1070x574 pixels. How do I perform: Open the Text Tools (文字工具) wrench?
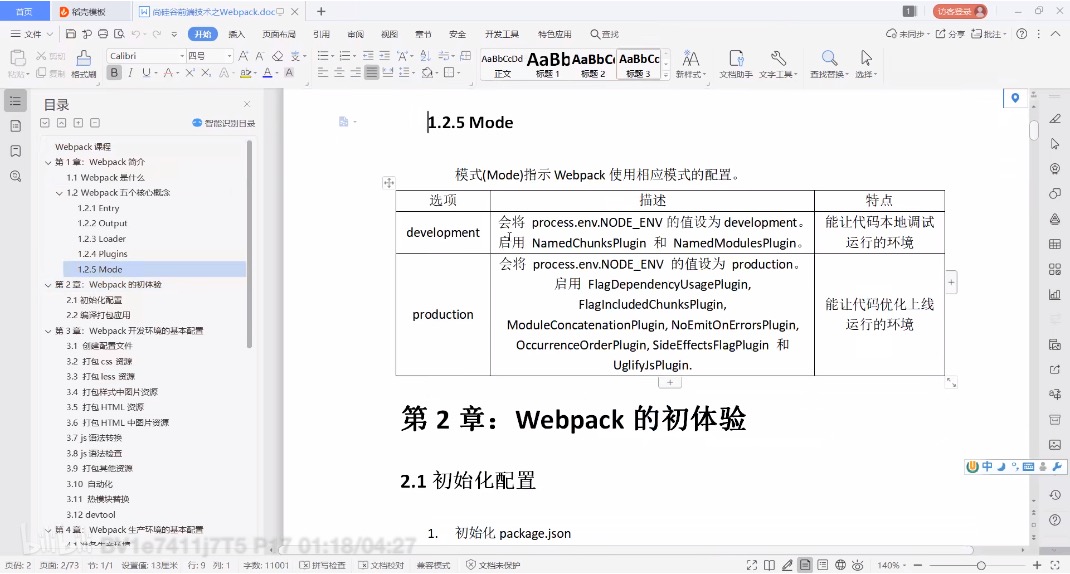tap(778, 64)
